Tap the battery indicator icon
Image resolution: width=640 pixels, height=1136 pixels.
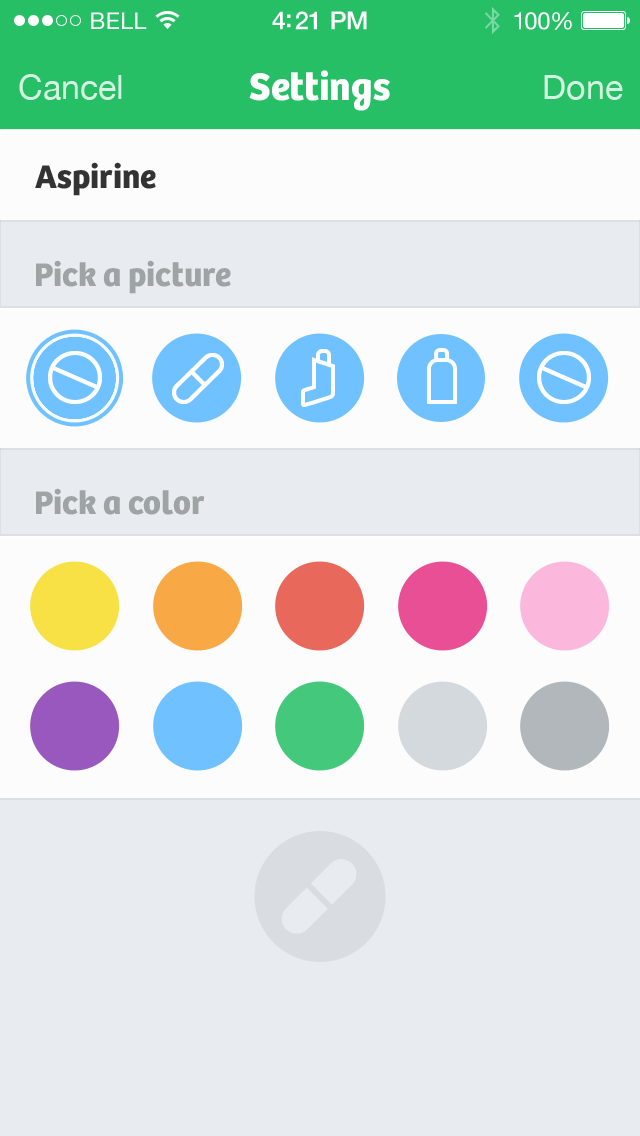click(x=603, y=21)
